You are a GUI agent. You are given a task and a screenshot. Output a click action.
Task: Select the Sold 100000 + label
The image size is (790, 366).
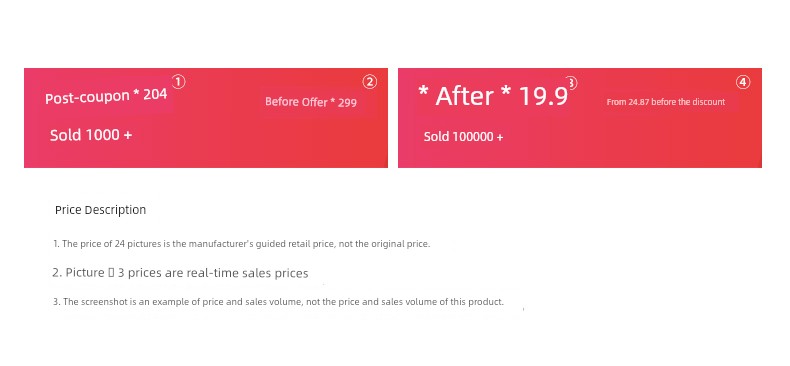(464, 137)
